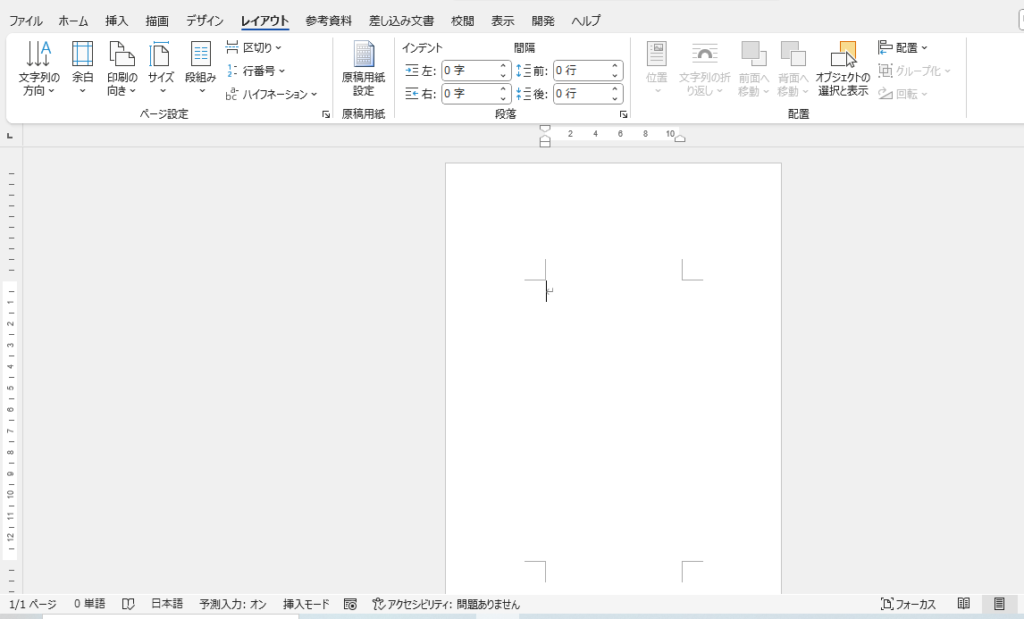This screenshot has width=1024, height=619.
Task: Open the グループ化 group dropdown
Action: 914,71
